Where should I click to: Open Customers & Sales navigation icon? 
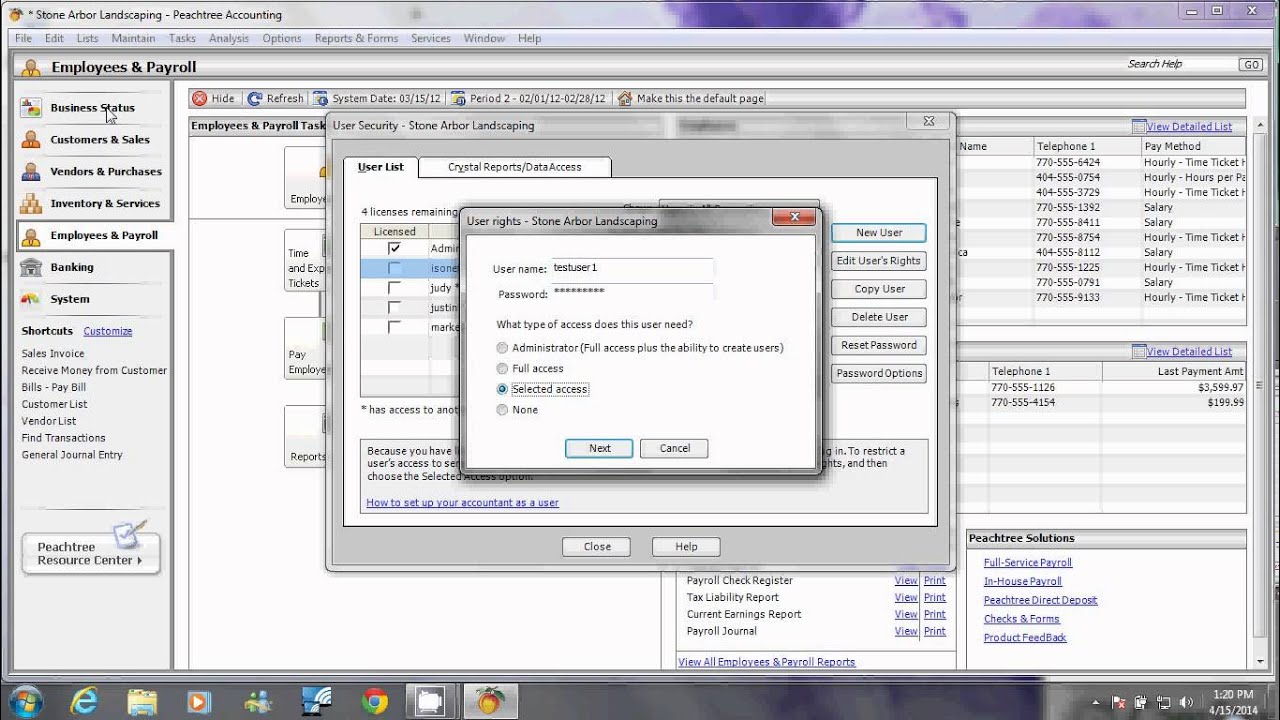(31, 140)
